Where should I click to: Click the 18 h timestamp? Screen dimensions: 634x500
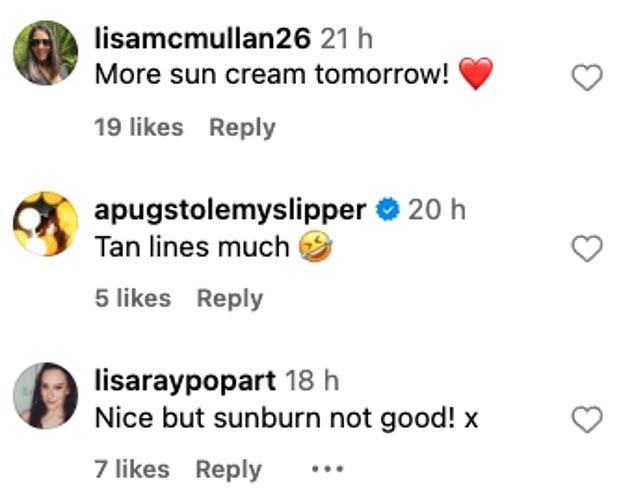(x=312, y=381)
